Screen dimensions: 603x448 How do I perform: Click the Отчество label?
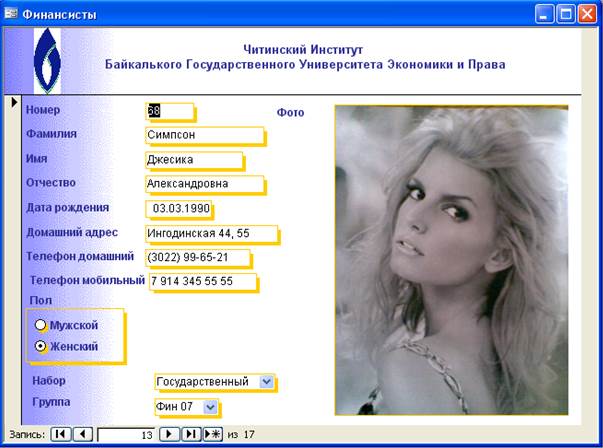51,183
